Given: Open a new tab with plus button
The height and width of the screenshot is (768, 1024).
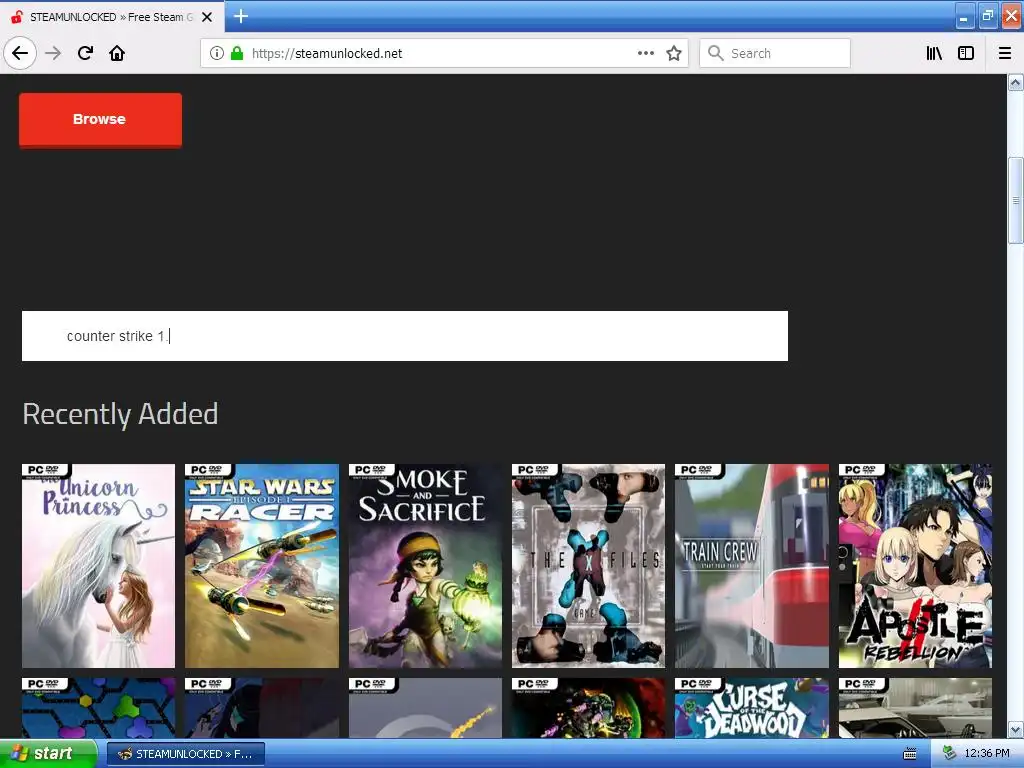Looking at the screenshot, I should point(240,16).
